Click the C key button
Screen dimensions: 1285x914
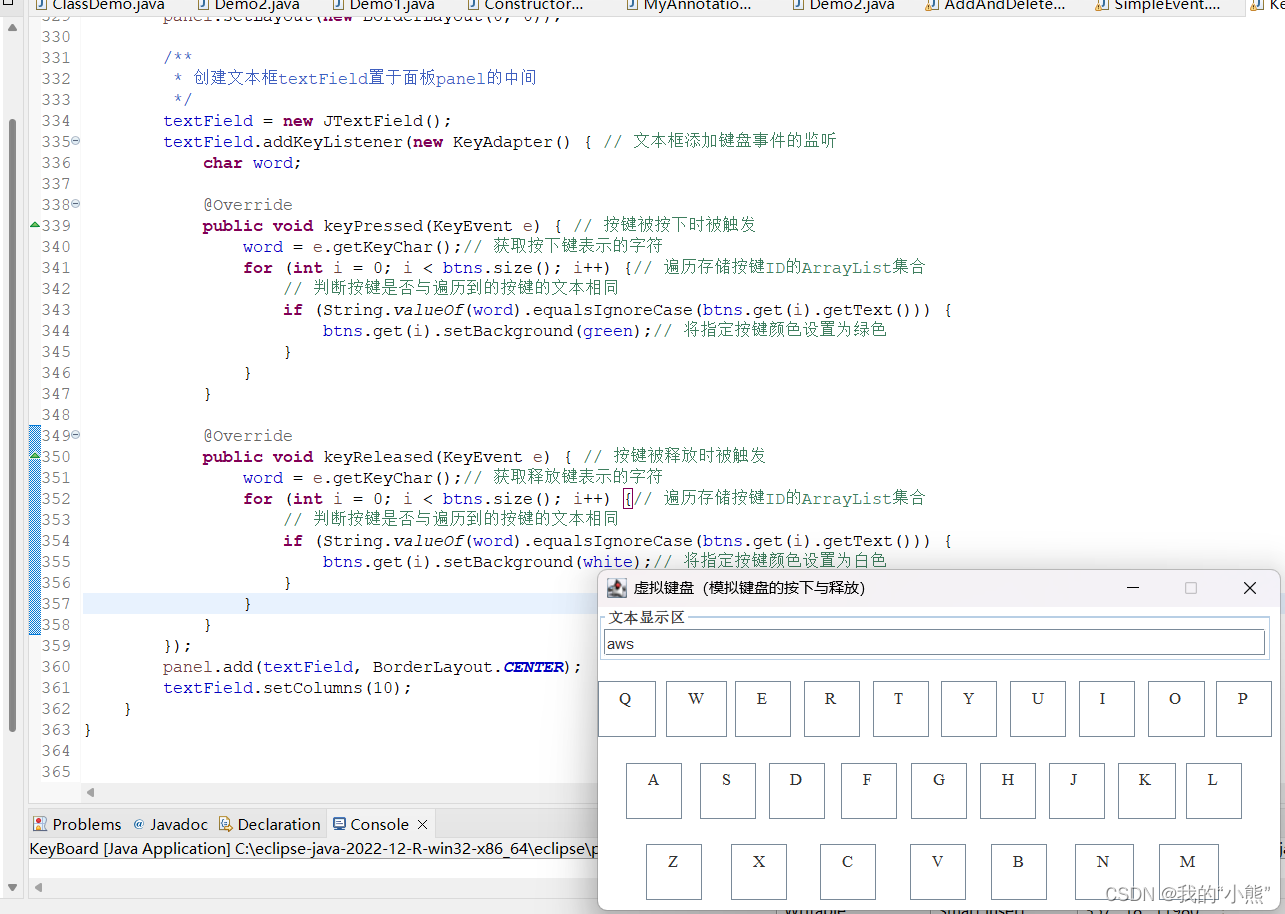[847, 872]
